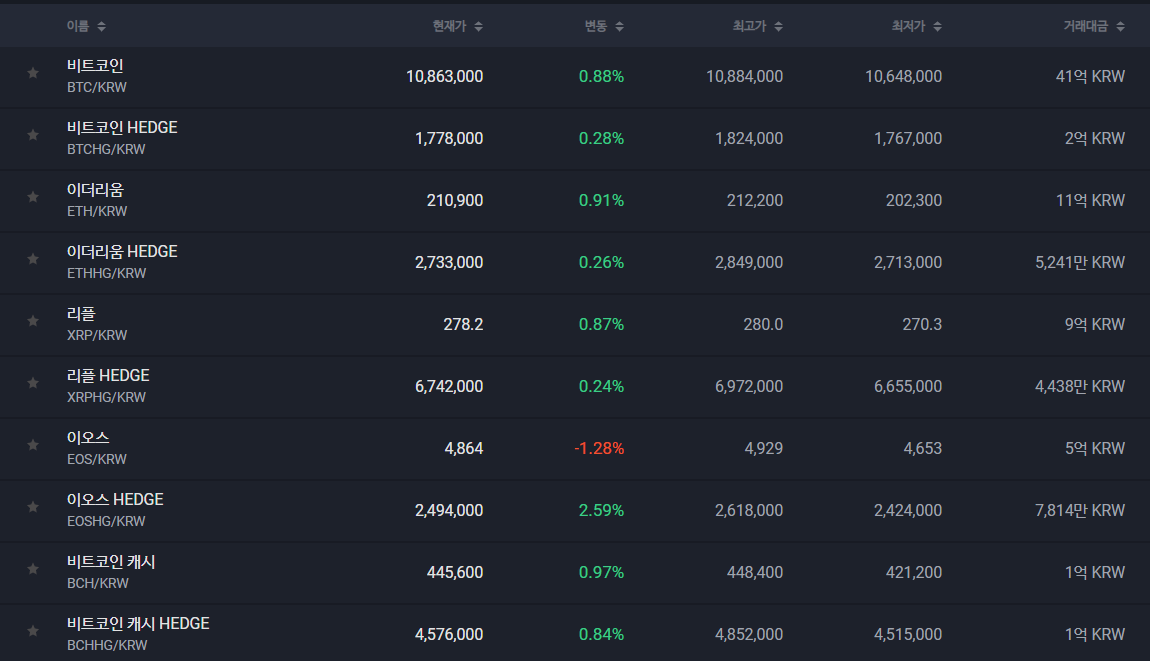
Task: Click trade volume 7,814만 KRW
Action: pos(1080,511)
